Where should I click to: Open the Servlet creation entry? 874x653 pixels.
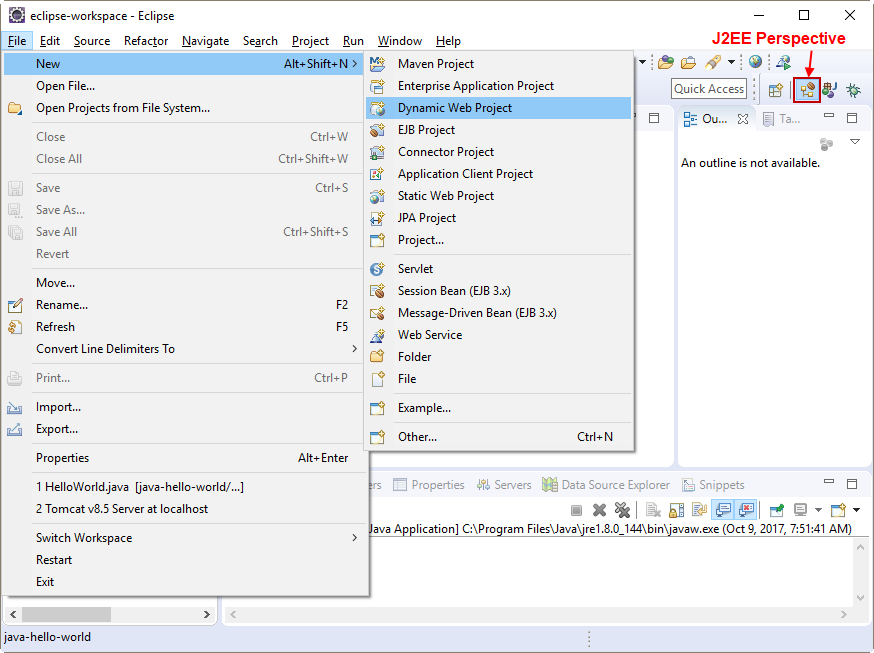(498, 269)
